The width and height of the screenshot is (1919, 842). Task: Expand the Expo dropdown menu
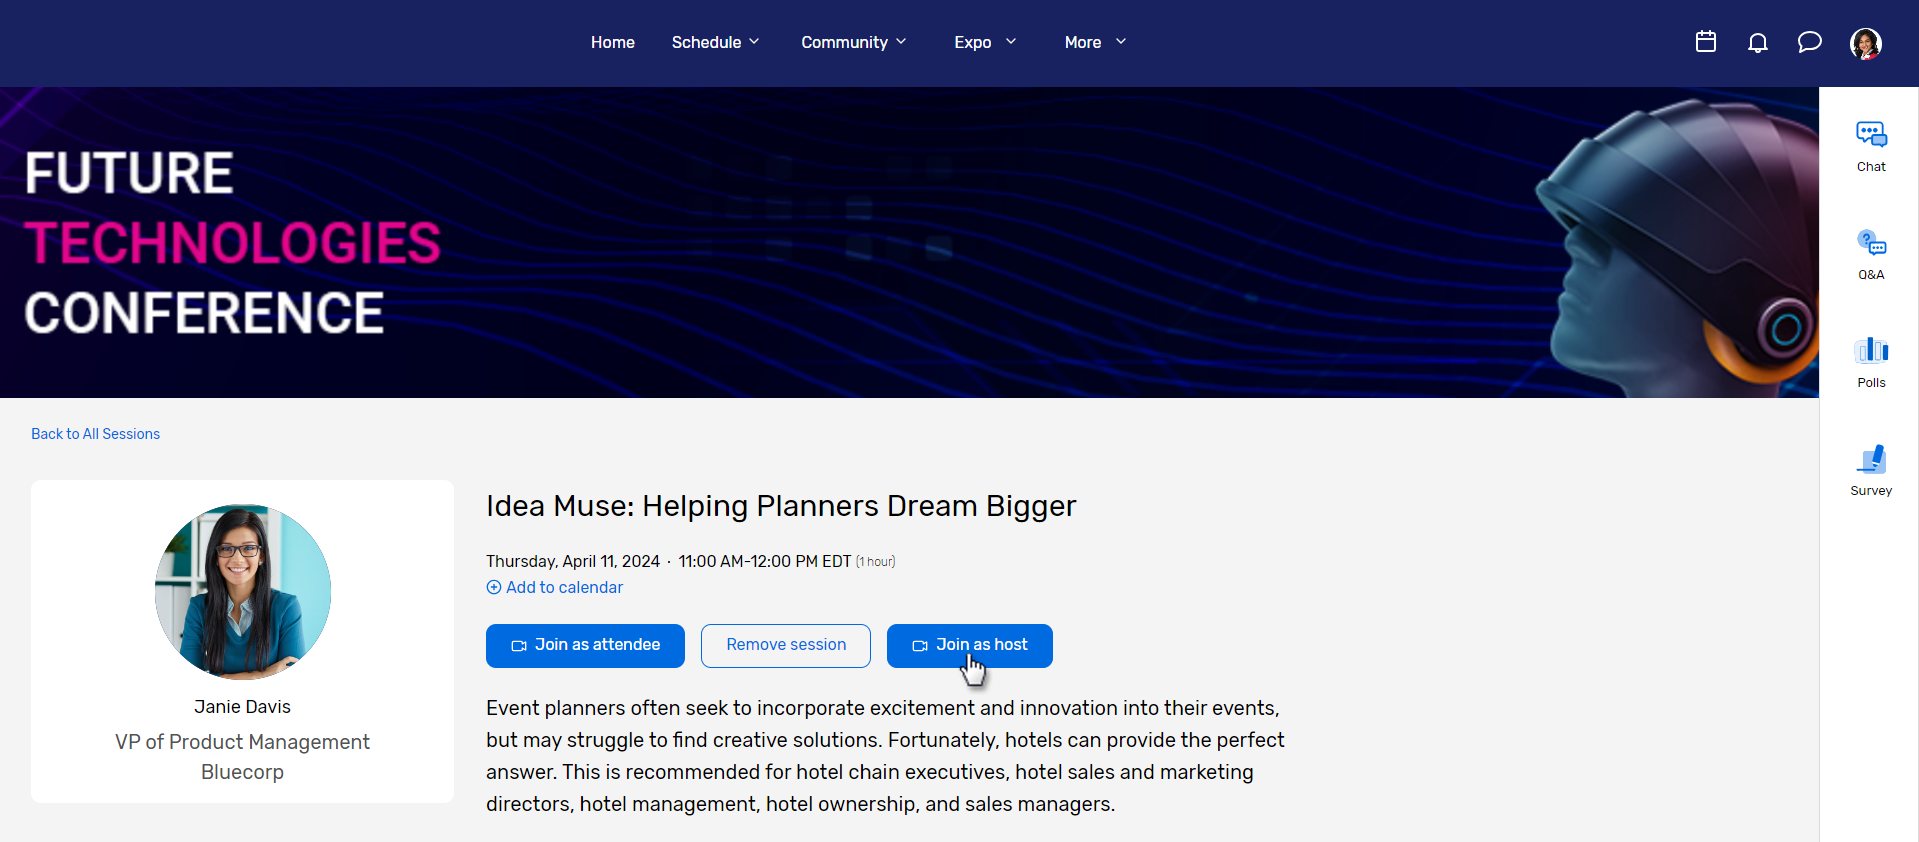pyautogui.click(x=984, y=42)
